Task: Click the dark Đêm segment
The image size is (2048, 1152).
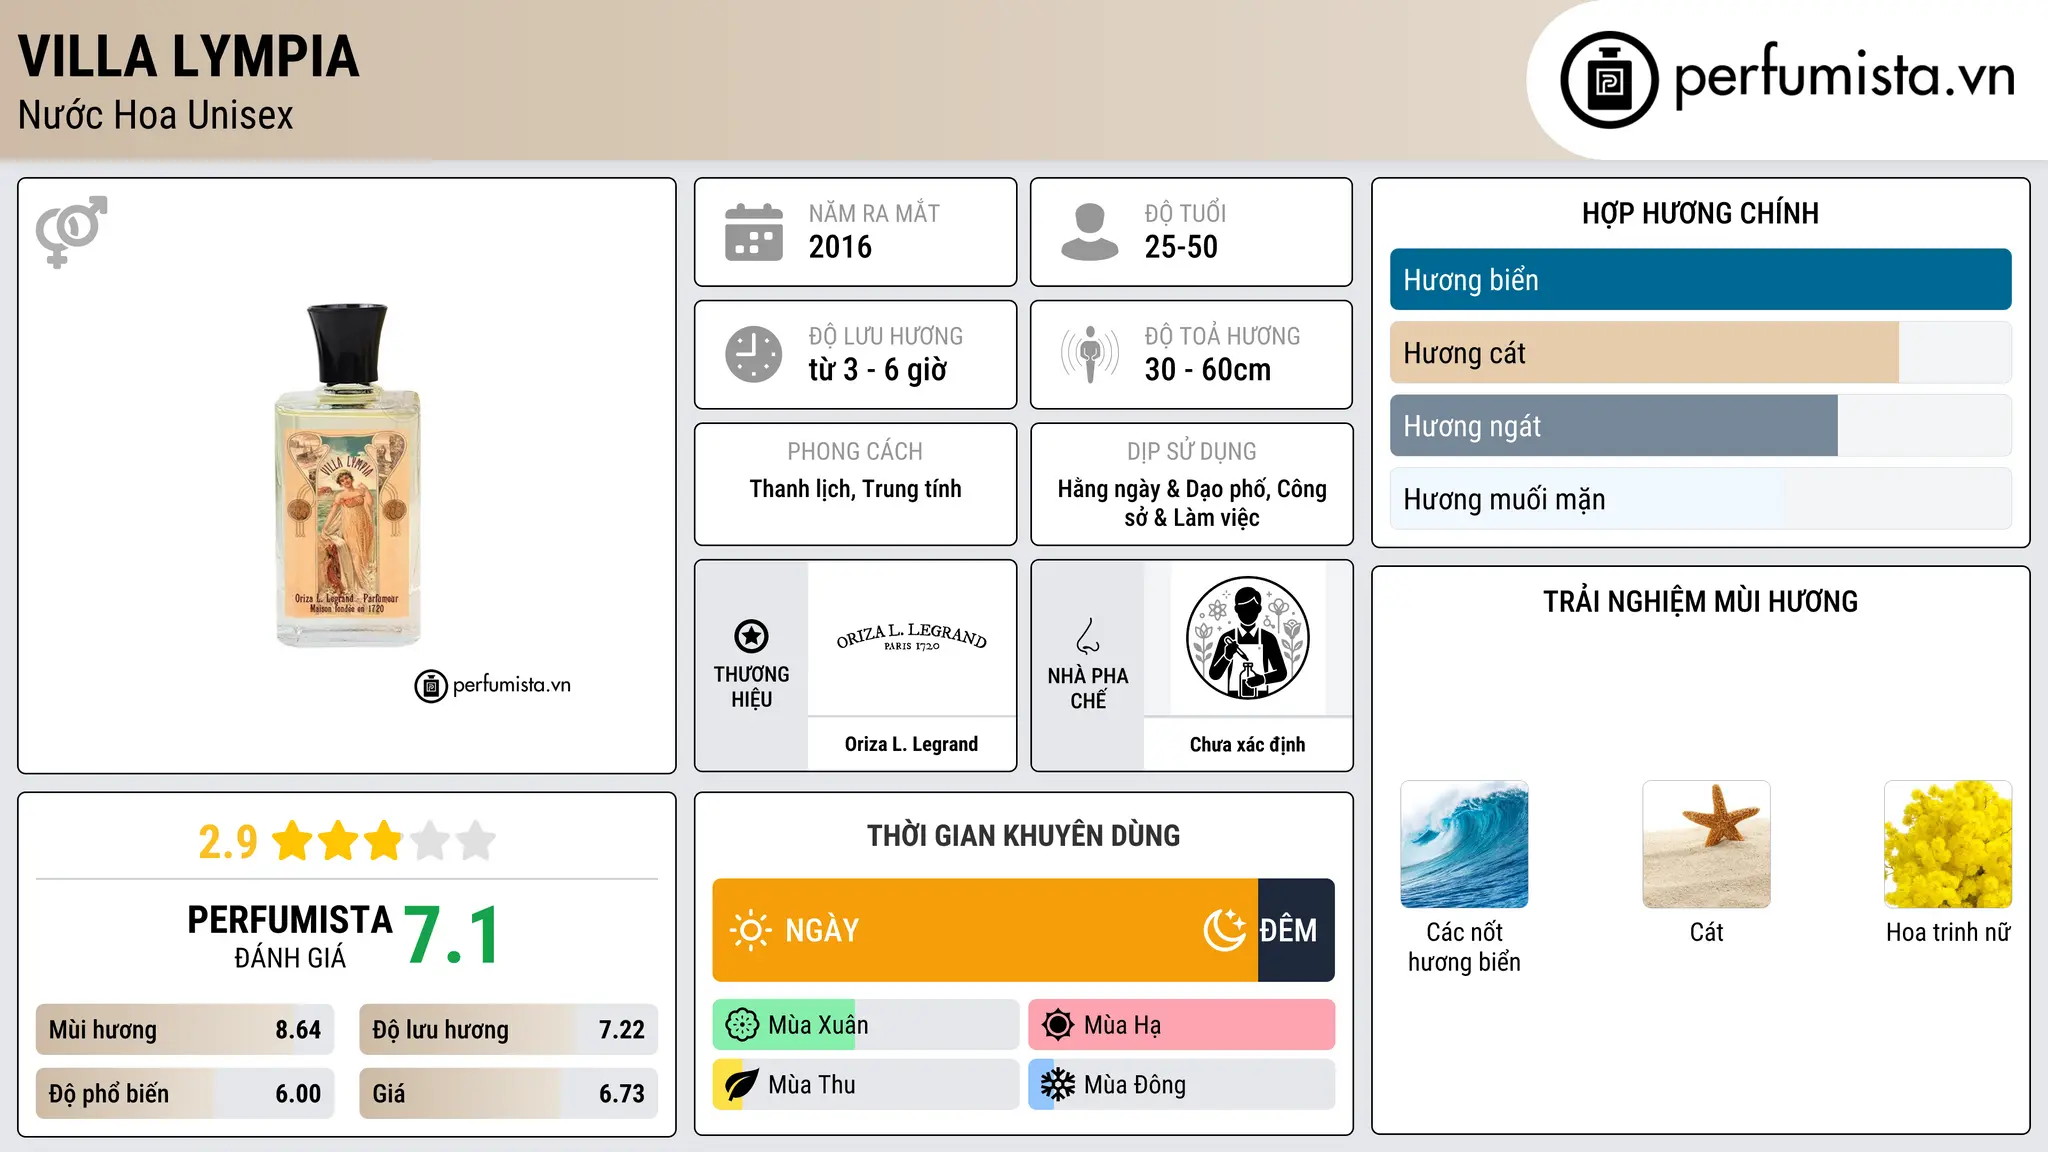Action: coord(1296,930)
